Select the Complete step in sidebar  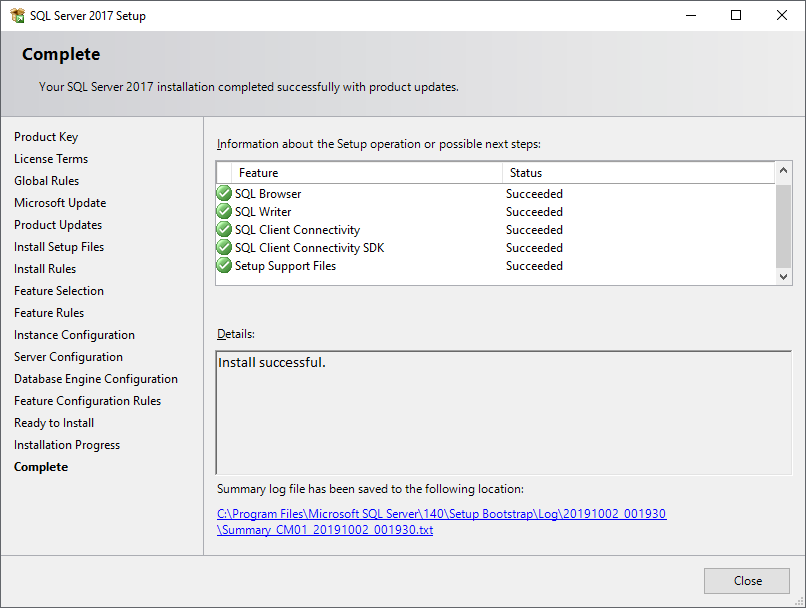41,467
